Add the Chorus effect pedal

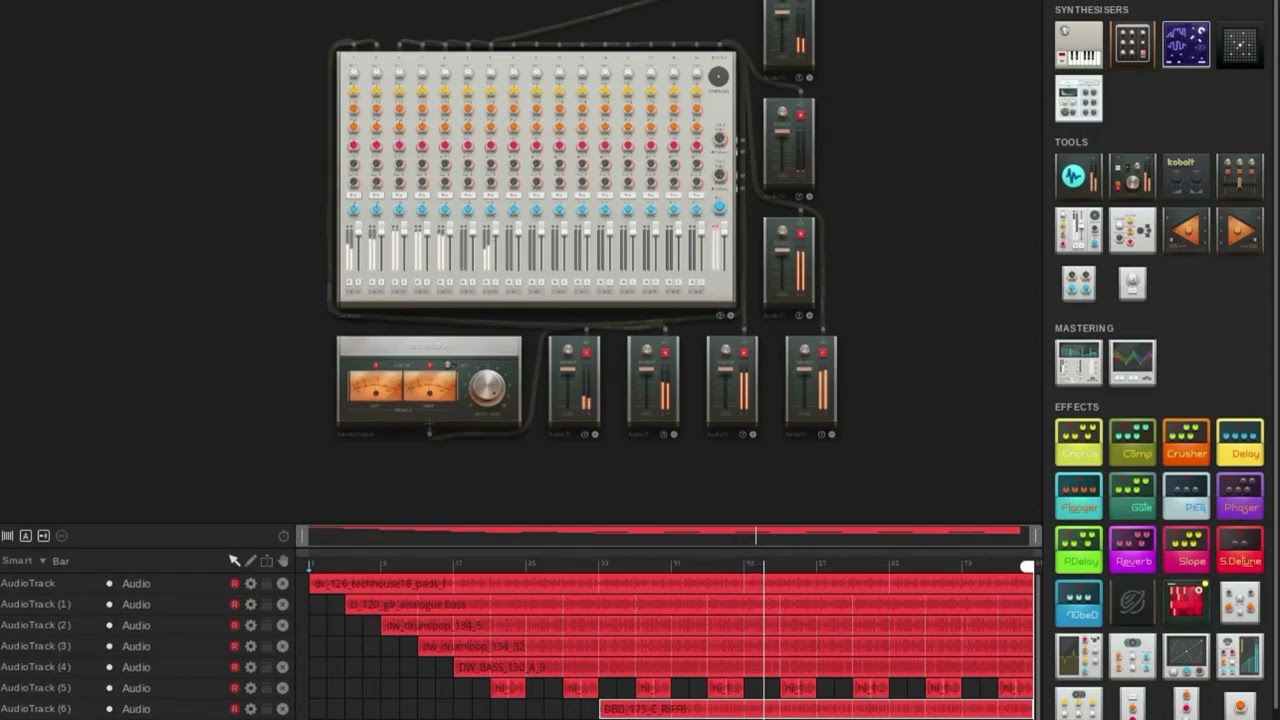[1078, 443]
